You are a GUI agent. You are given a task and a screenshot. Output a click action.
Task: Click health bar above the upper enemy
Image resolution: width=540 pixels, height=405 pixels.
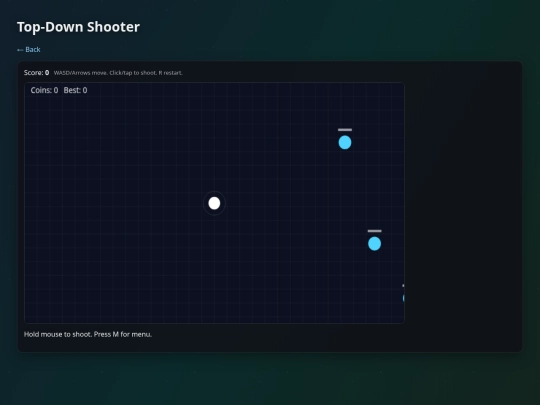pos(345,130)
